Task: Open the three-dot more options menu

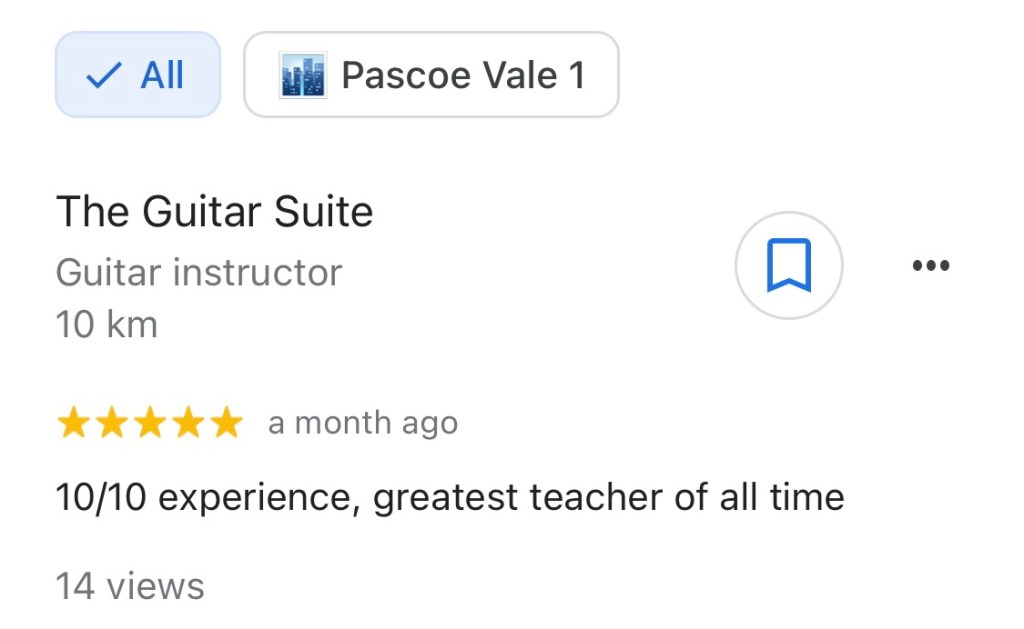Action: [931, 266]
